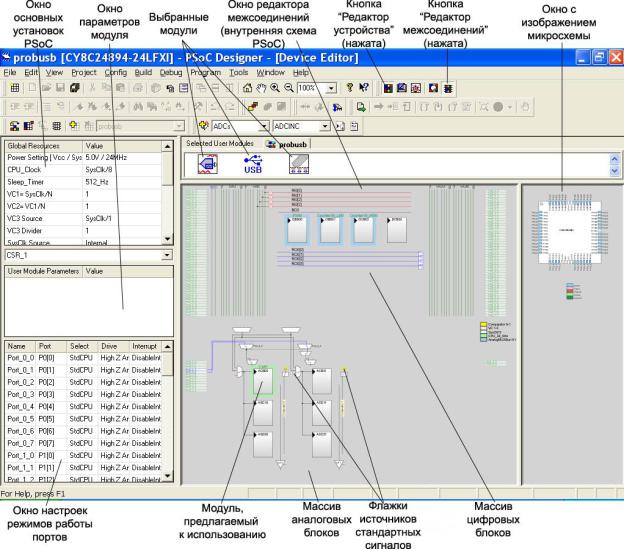Open the Build menu
This screenshot has height=550, width=624.
click(143, 72)
